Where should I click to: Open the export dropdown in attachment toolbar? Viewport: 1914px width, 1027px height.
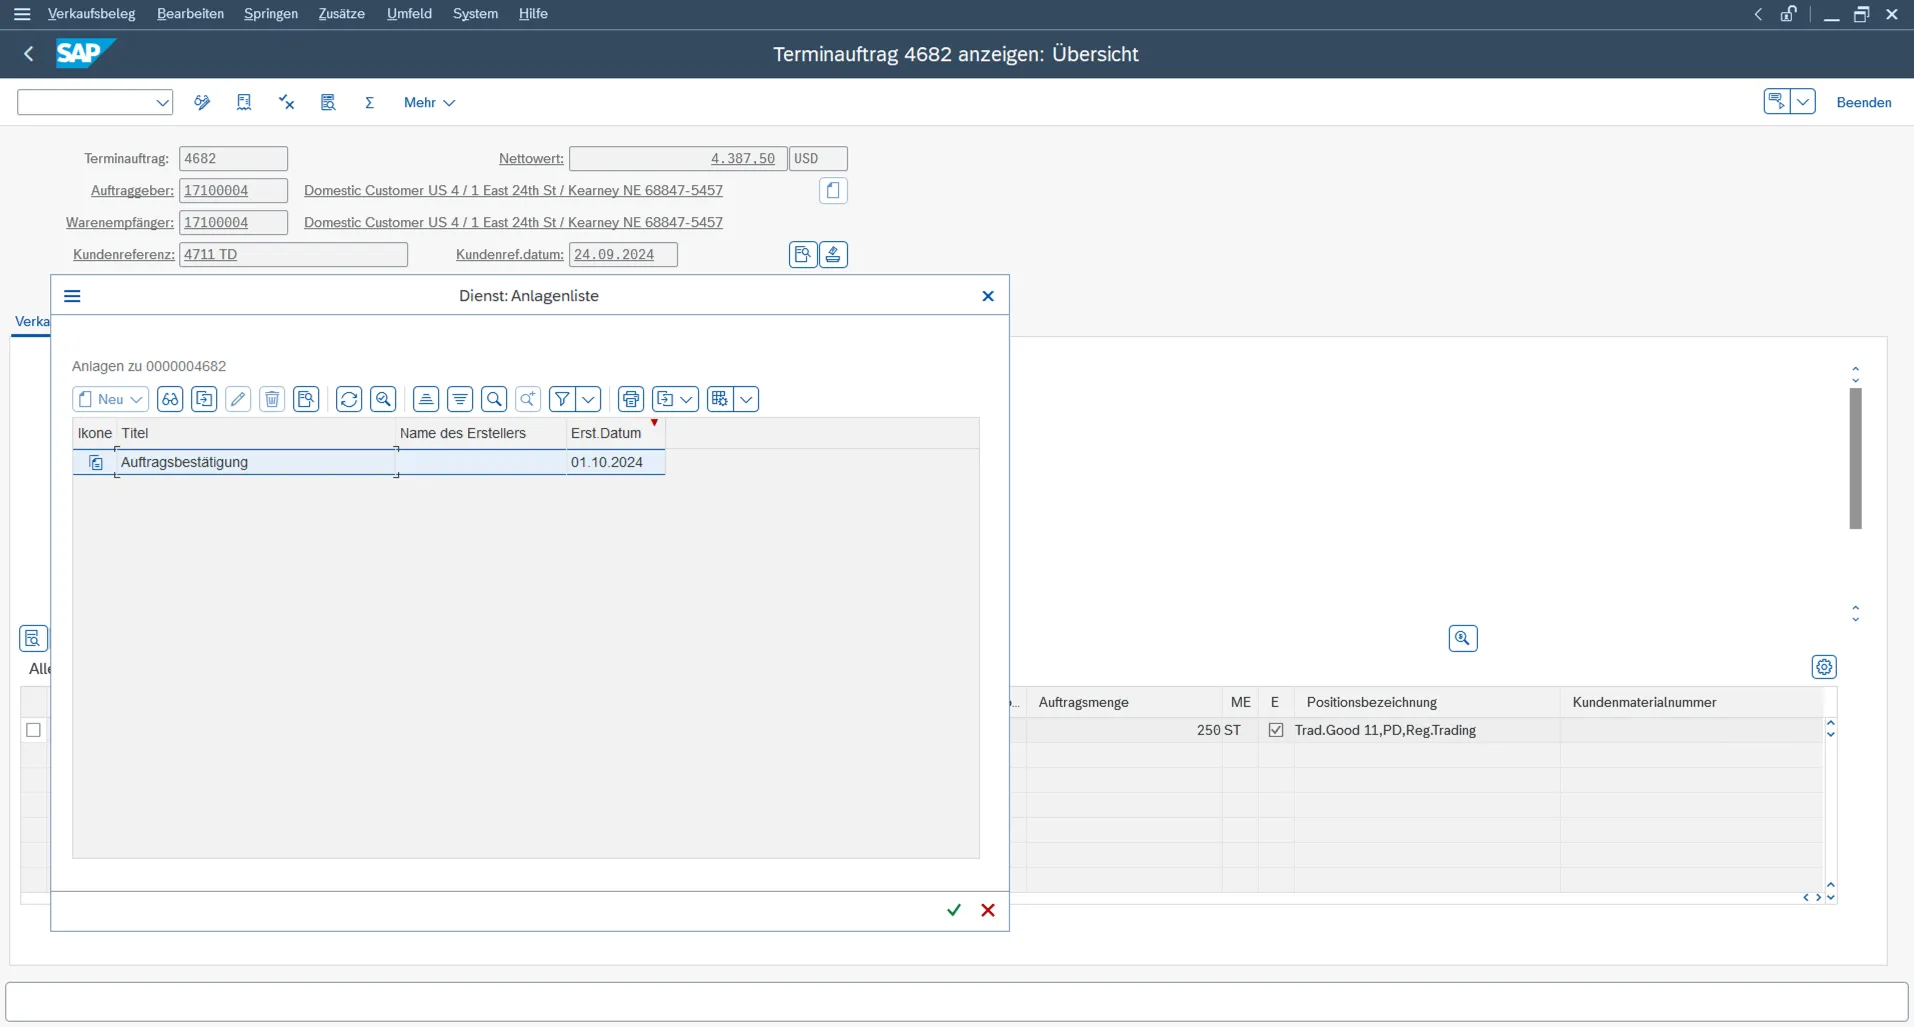click(x=675, y=399)
